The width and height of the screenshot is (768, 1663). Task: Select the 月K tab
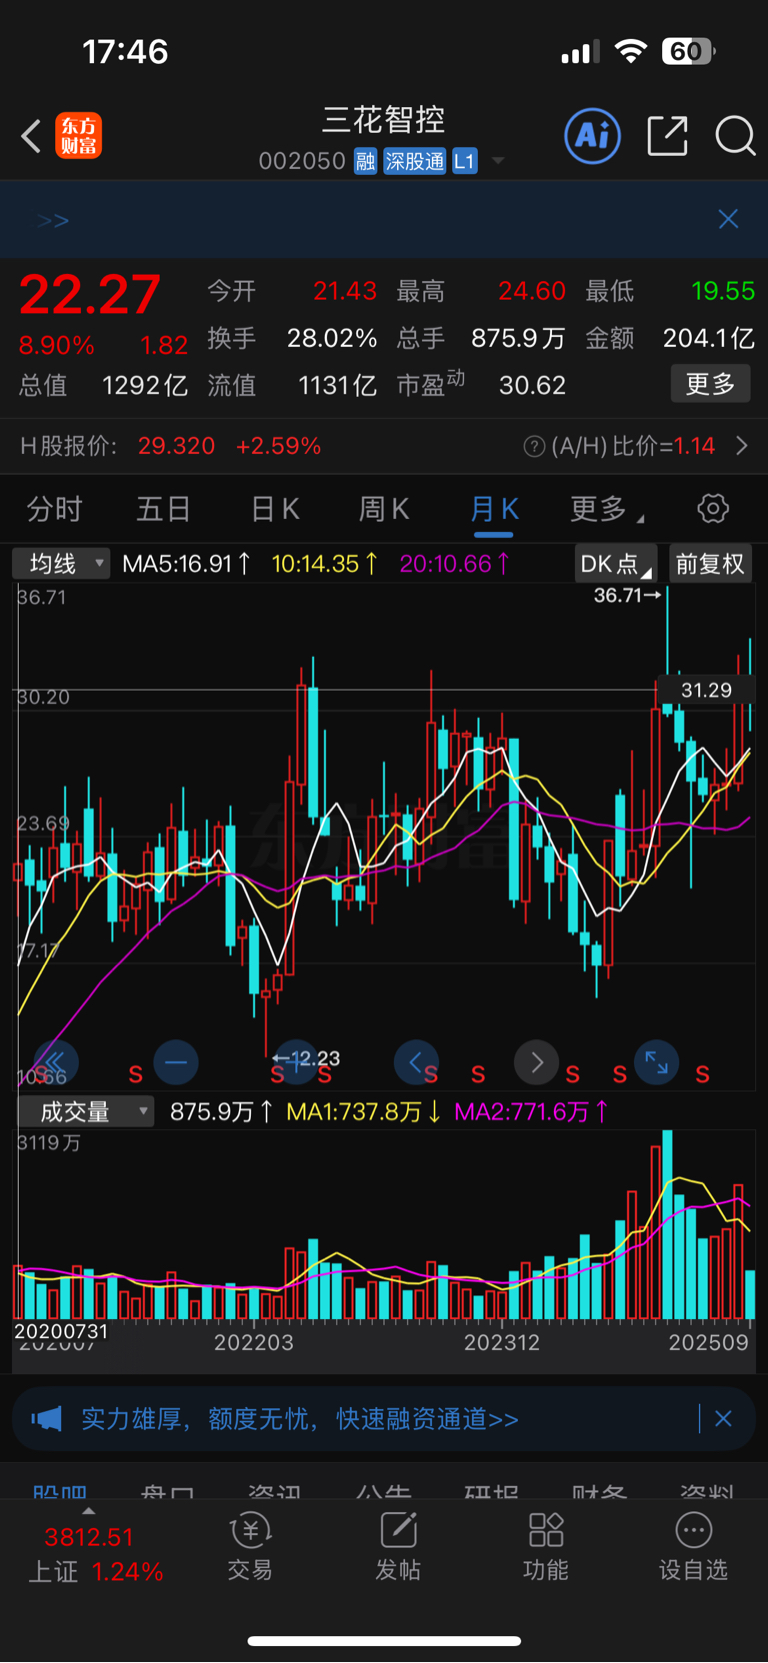[x=494, y=509]
